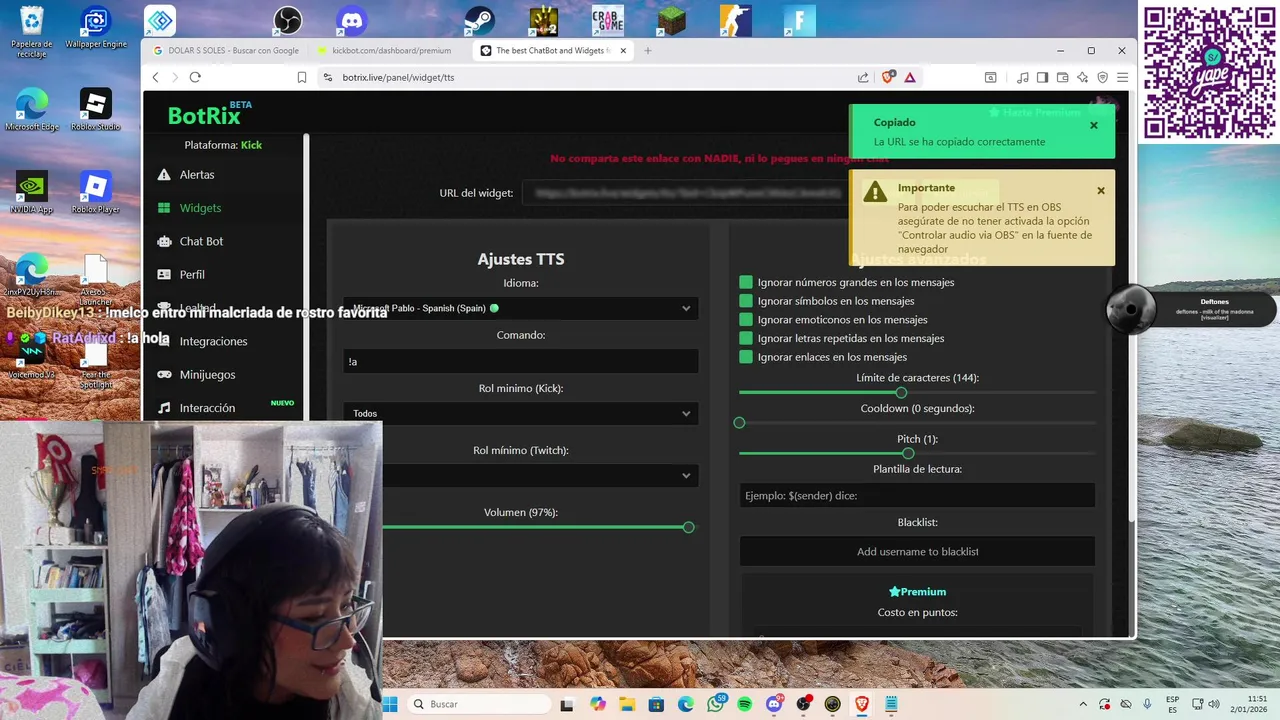Toggle Ignorar enlaces en los mensajes

coord(746,357)
